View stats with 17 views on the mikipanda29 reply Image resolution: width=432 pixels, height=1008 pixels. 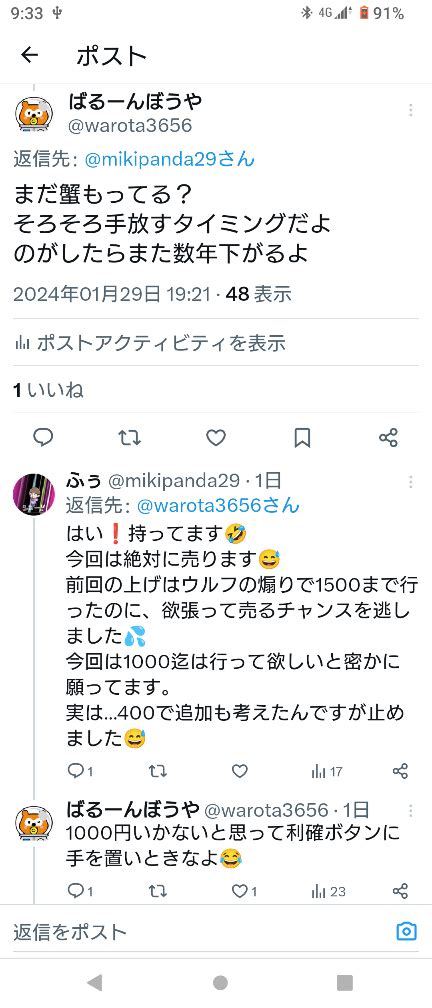point(327,771)
